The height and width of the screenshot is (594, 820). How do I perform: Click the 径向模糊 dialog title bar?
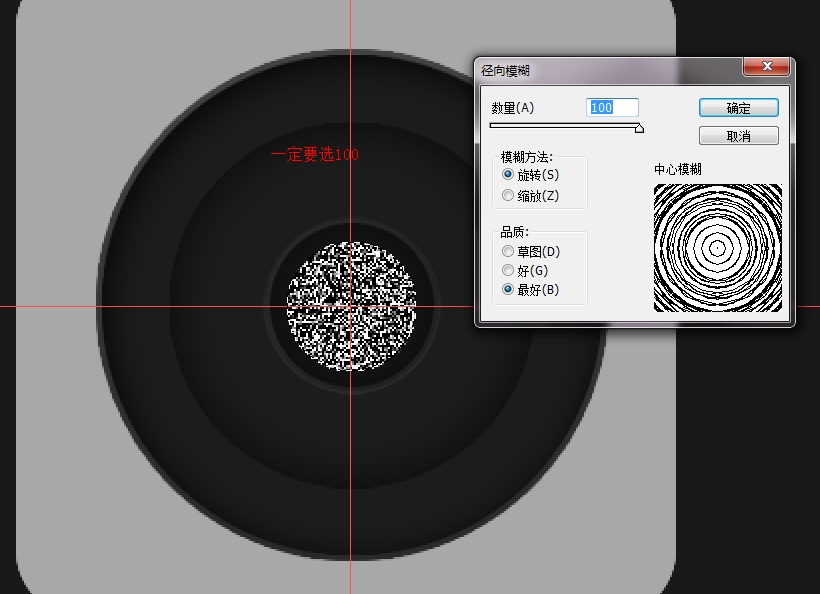coord(600,70)
